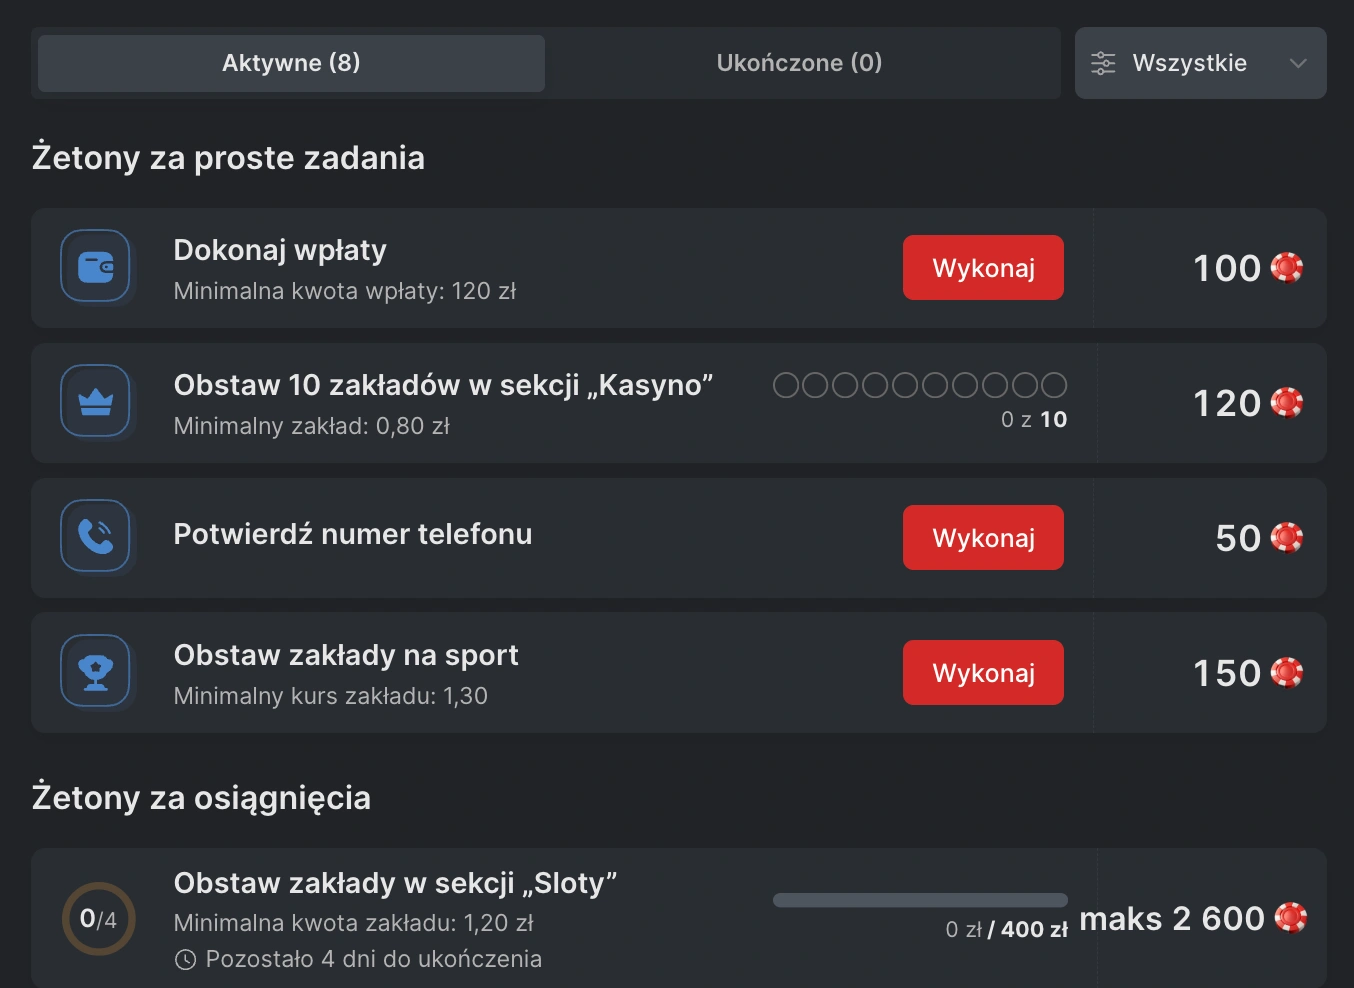This screenshot has height=988, width=1354.
Task: Switch to the Ukończone tab
Action: click(799, 63)
